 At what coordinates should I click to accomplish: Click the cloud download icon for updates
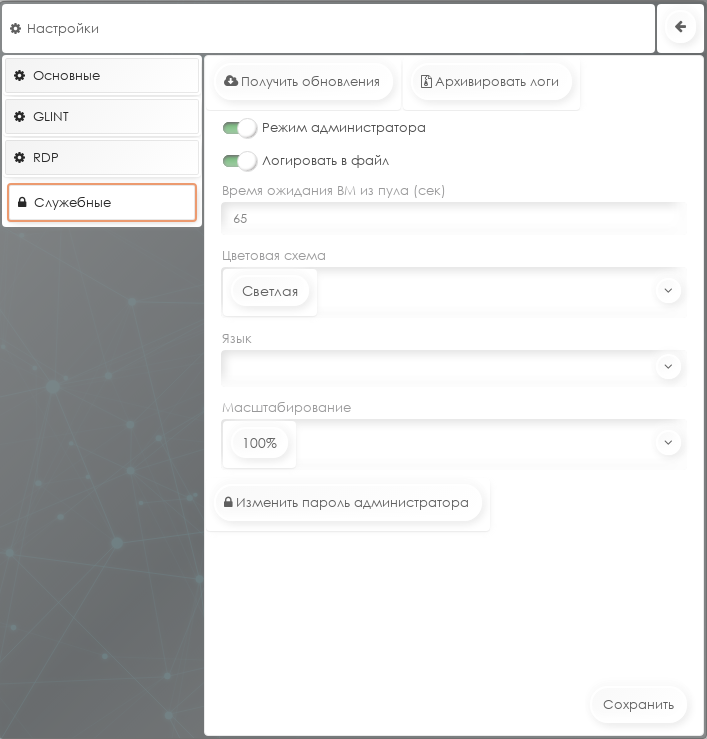pyautogui.click(x=231, y=81)
